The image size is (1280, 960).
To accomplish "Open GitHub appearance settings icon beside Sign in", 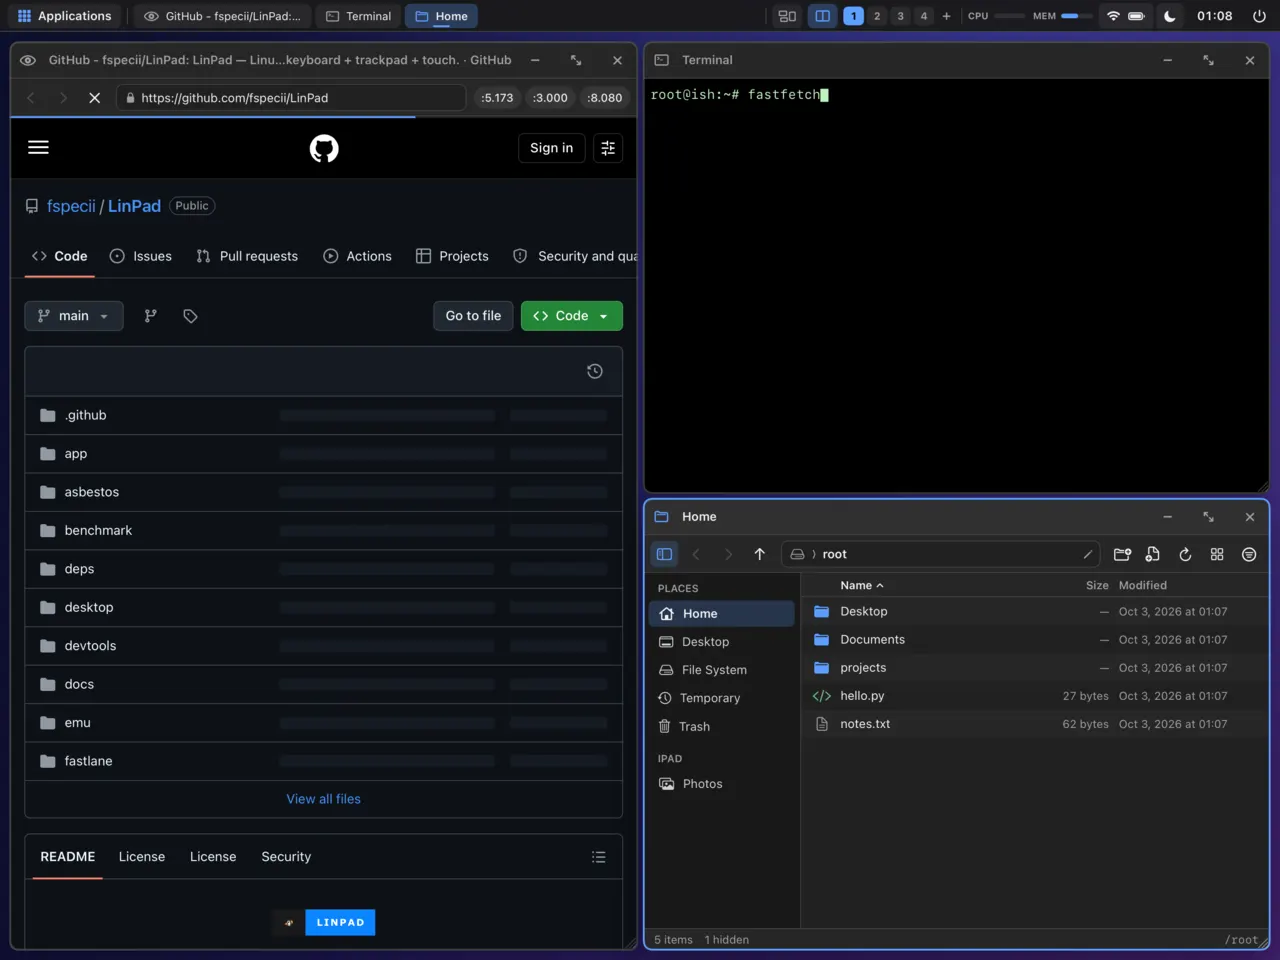I will [608, 148].
